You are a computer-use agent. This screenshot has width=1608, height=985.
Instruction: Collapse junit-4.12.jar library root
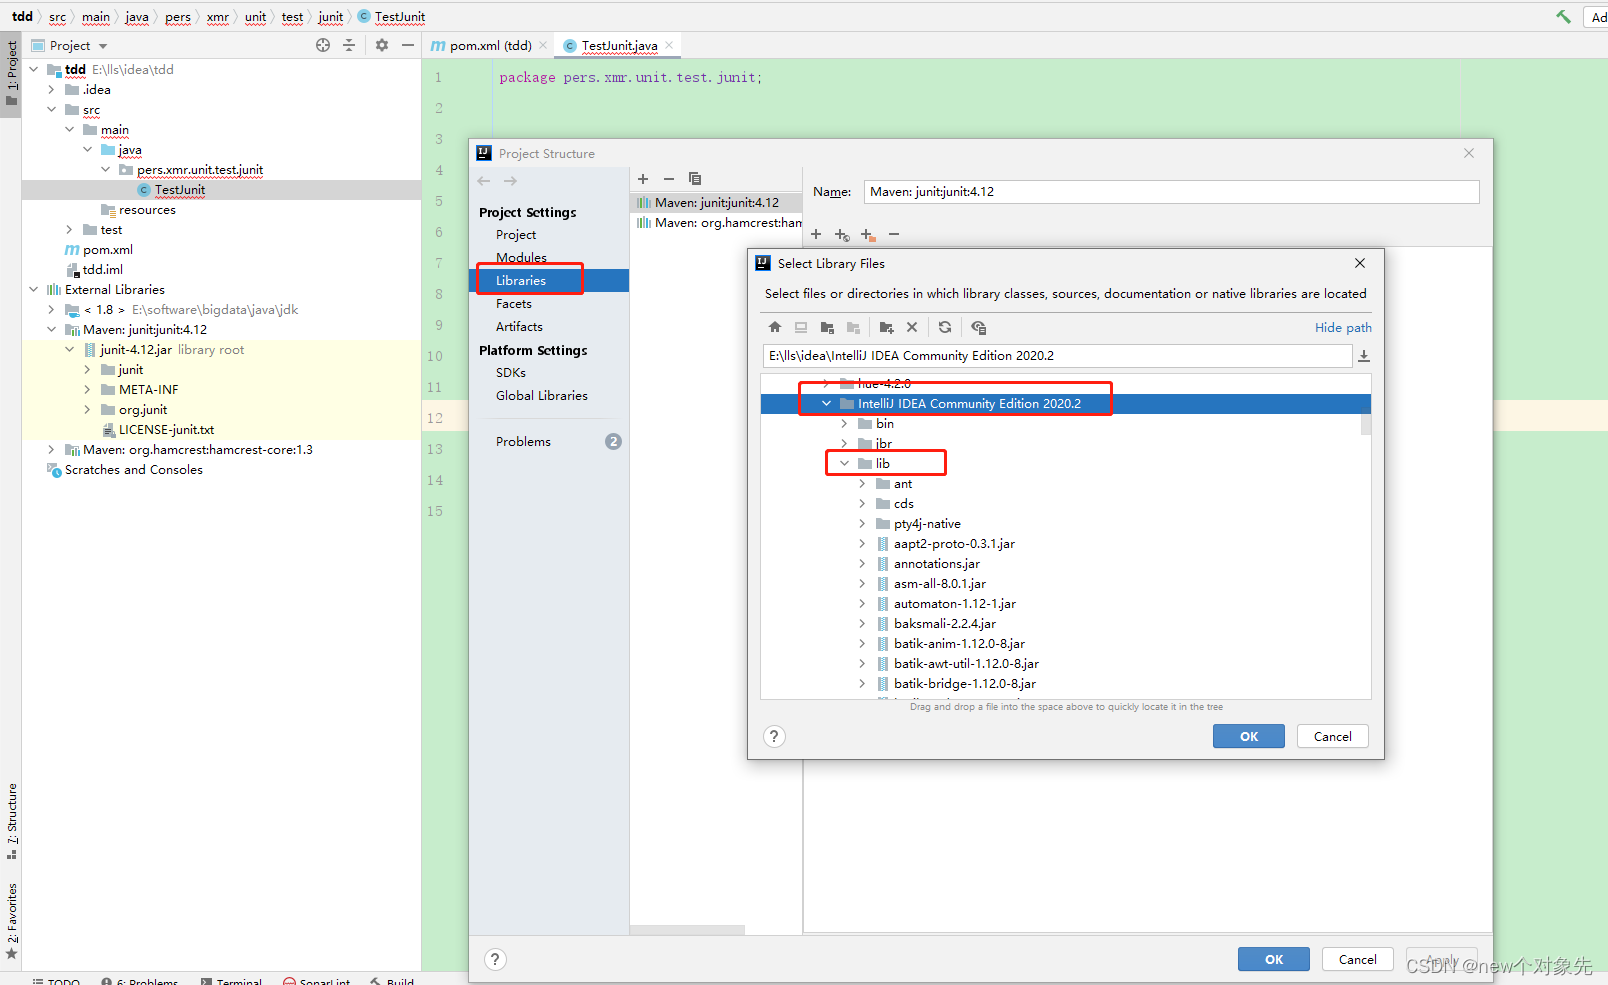pos(69,349)
